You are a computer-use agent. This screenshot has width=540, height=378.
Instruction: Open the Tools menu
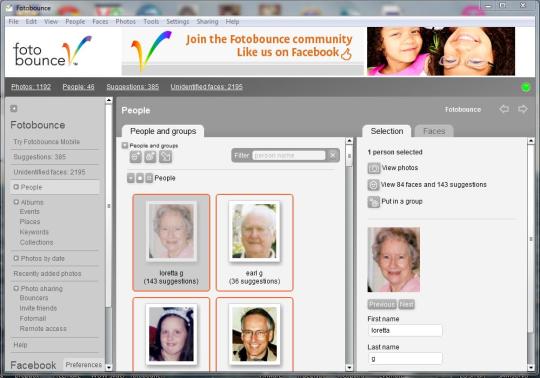[151, 21]
